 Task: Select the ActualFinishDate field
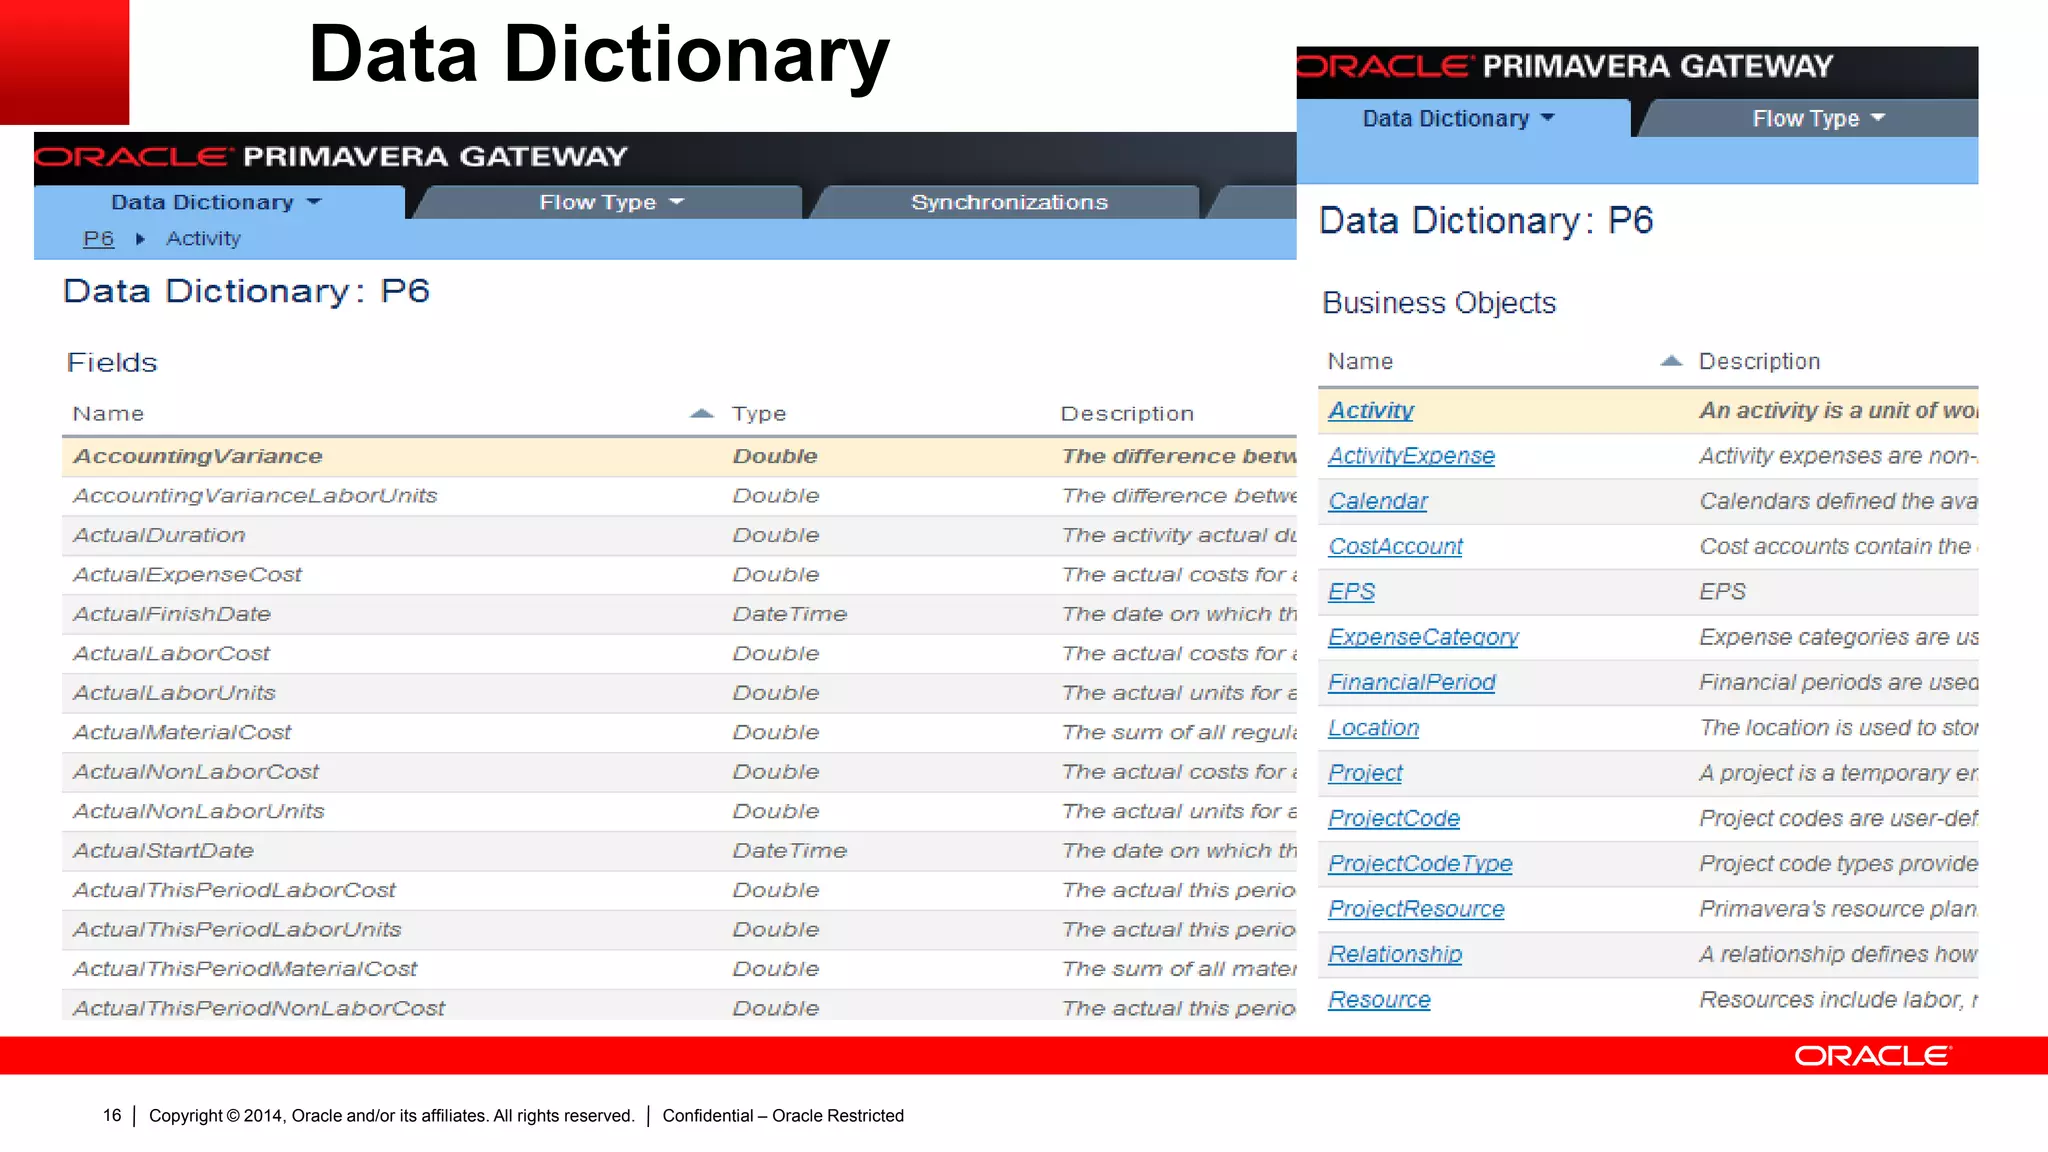tap(172, 614)
